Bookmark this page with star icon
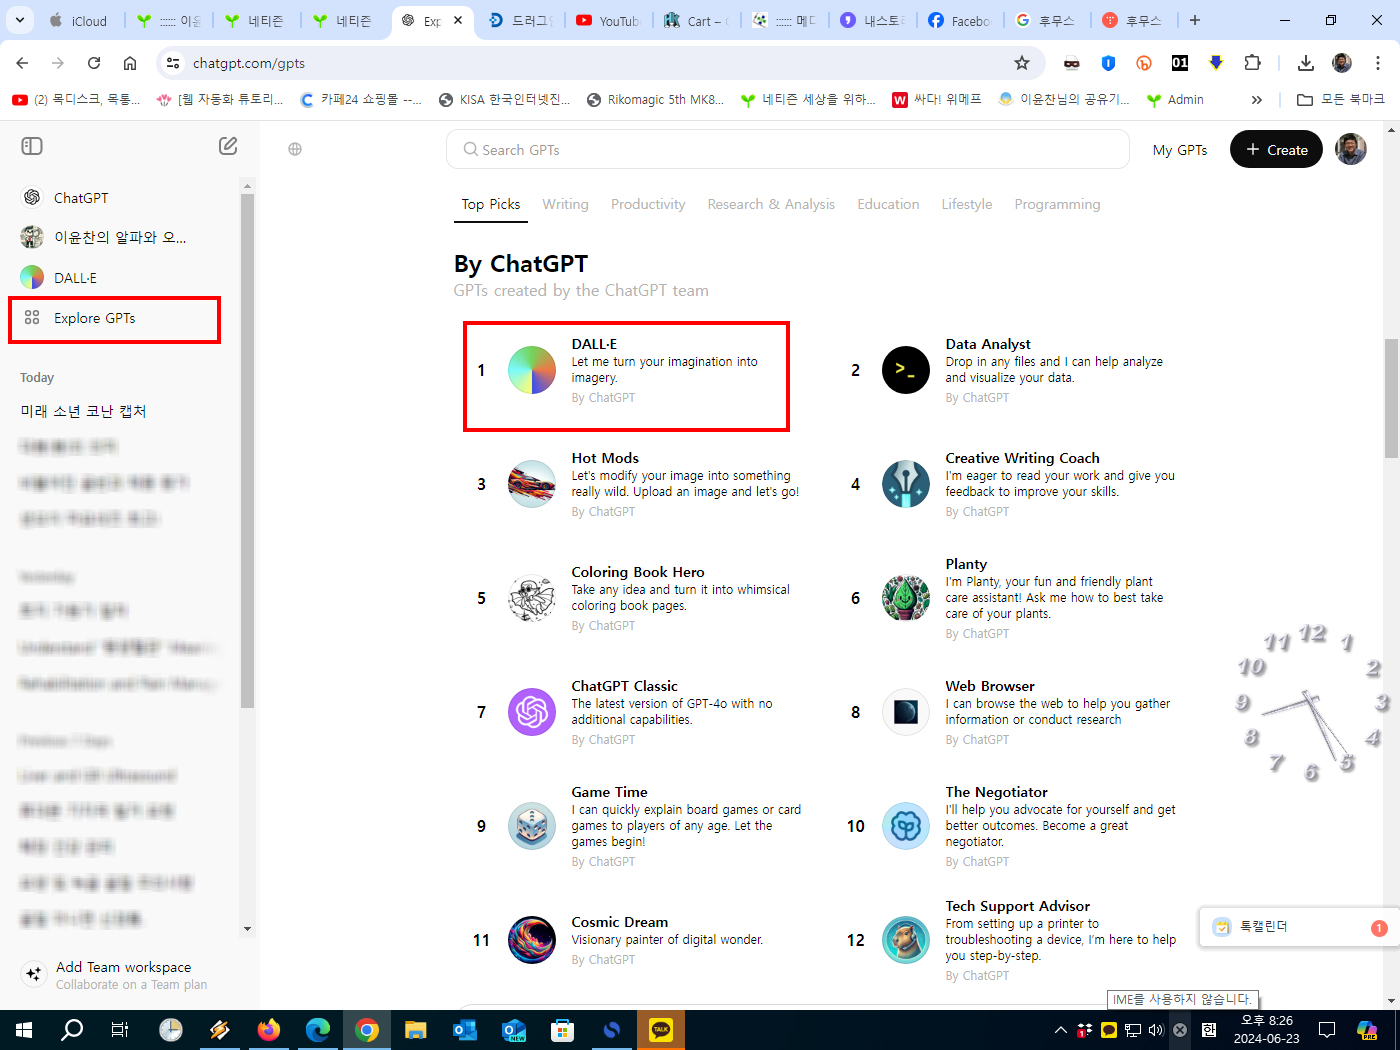This screenshot has height=1050, width=1400. click(x=1022, y=63)
